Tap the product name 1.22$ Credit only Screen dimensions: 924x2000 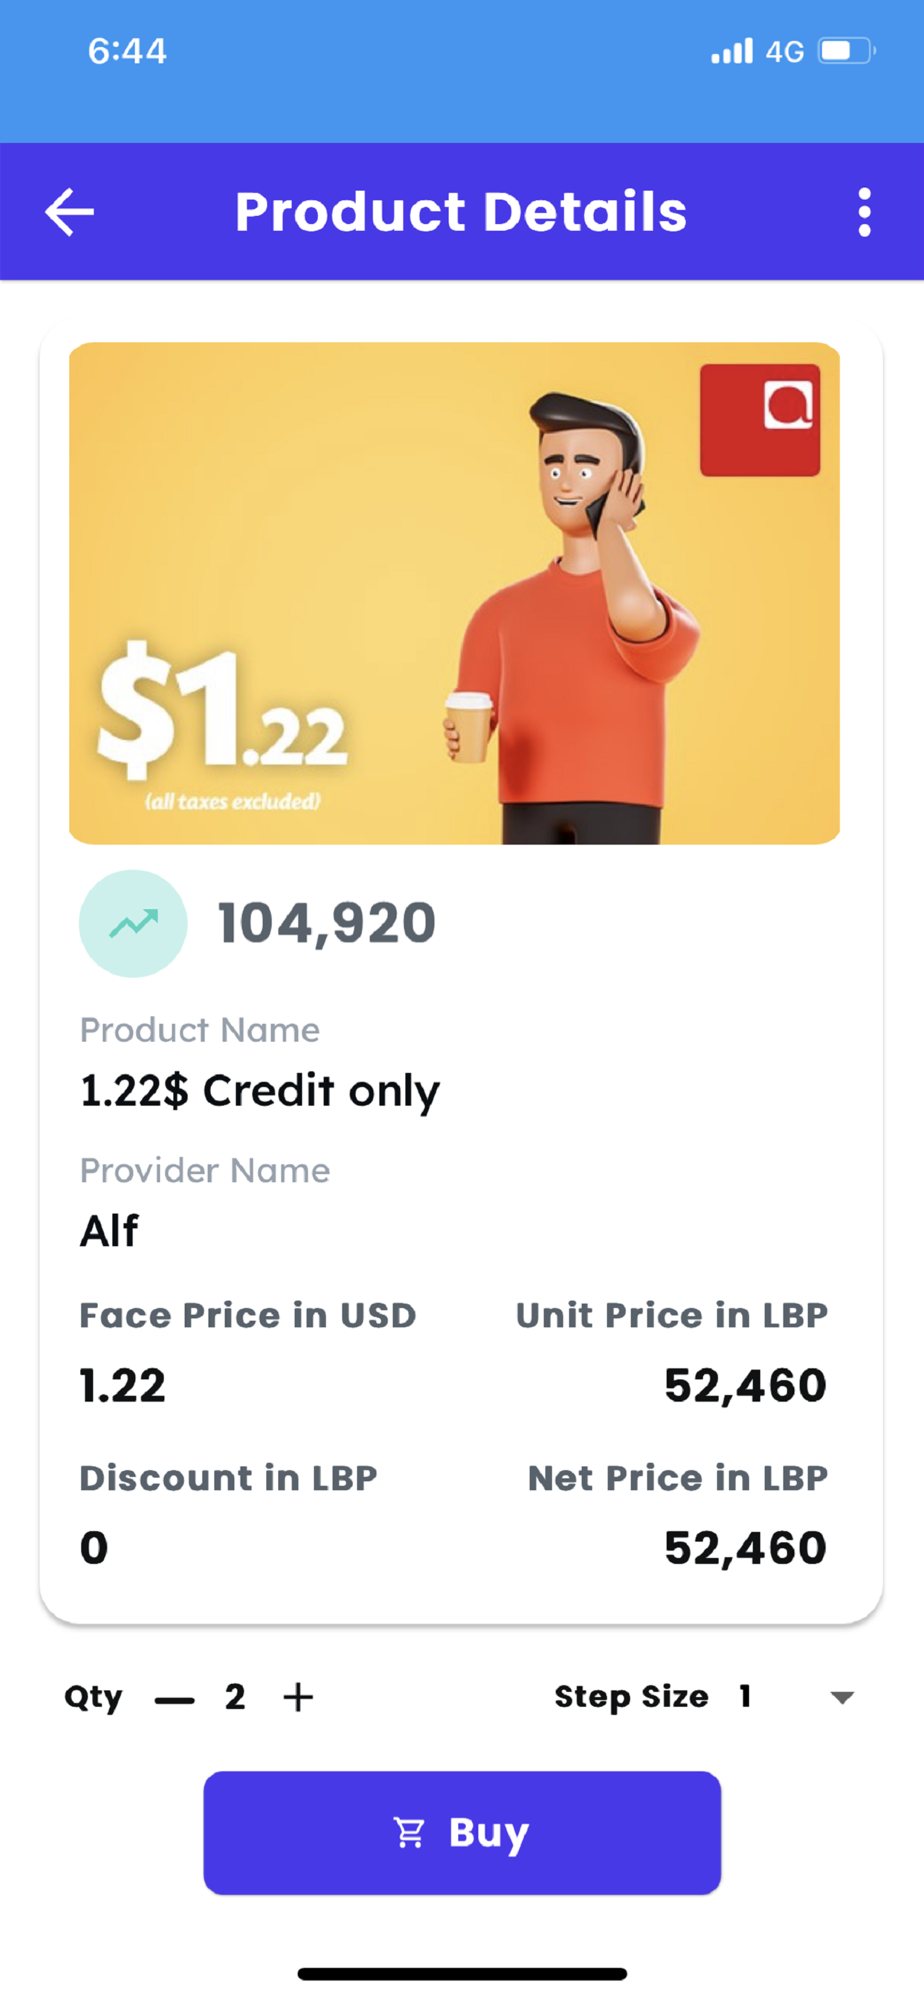[x=260, y=1091]
